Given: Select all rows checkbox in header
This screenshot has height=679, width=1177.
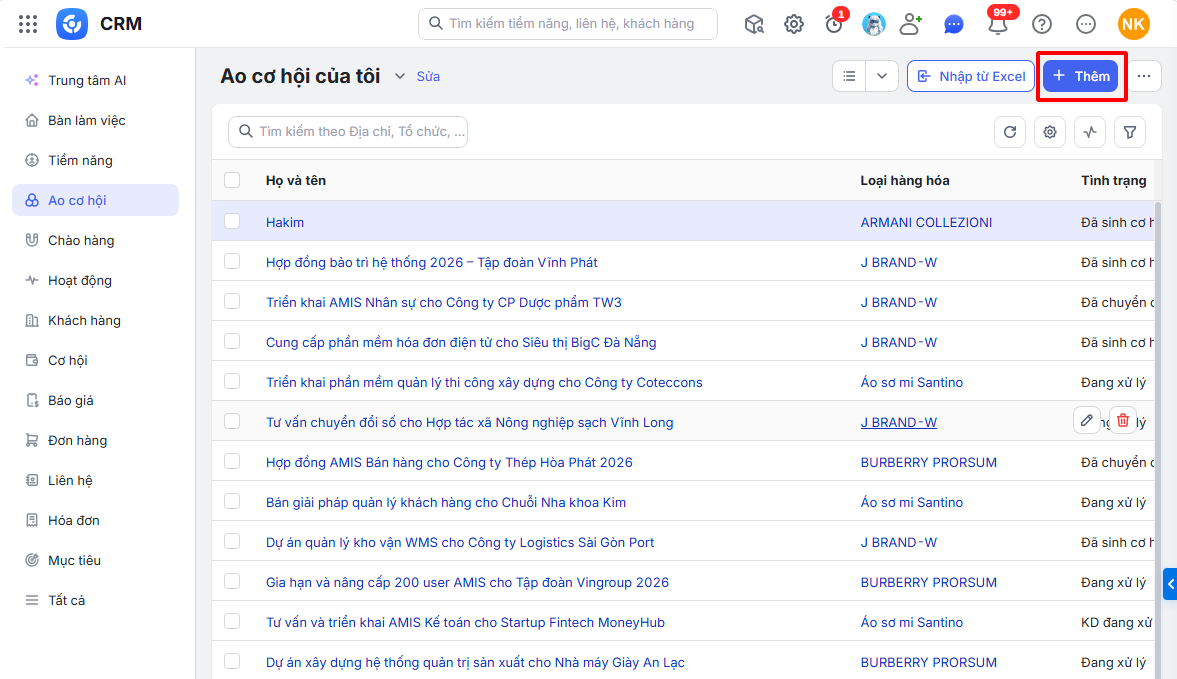Looking at the screenshot, I should point(232,180).
